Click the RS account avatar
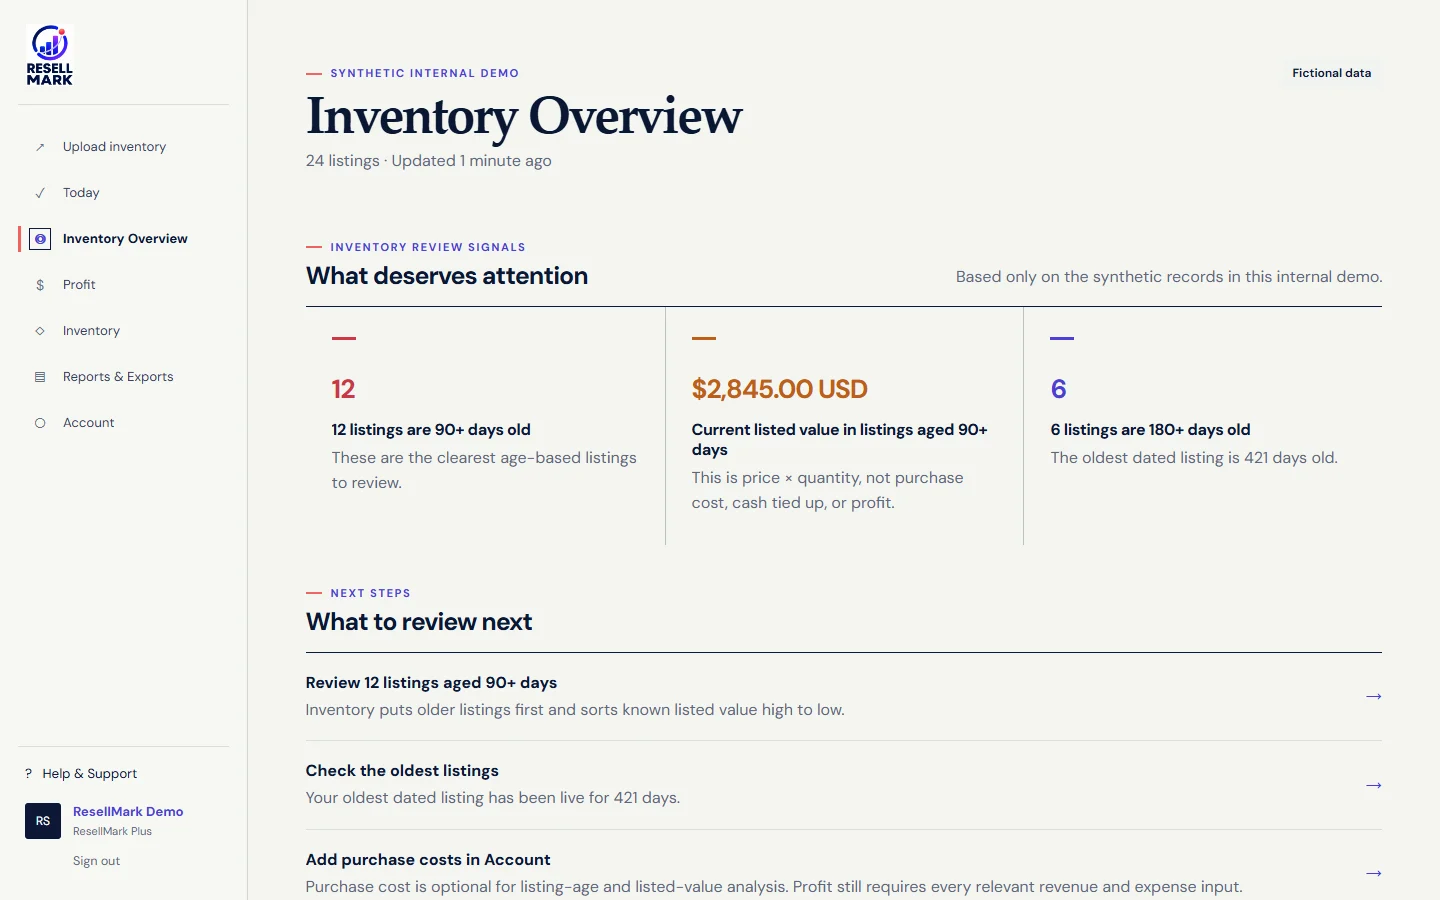Viewport: 1440px width, 900px height. click(x=43, y=821)
